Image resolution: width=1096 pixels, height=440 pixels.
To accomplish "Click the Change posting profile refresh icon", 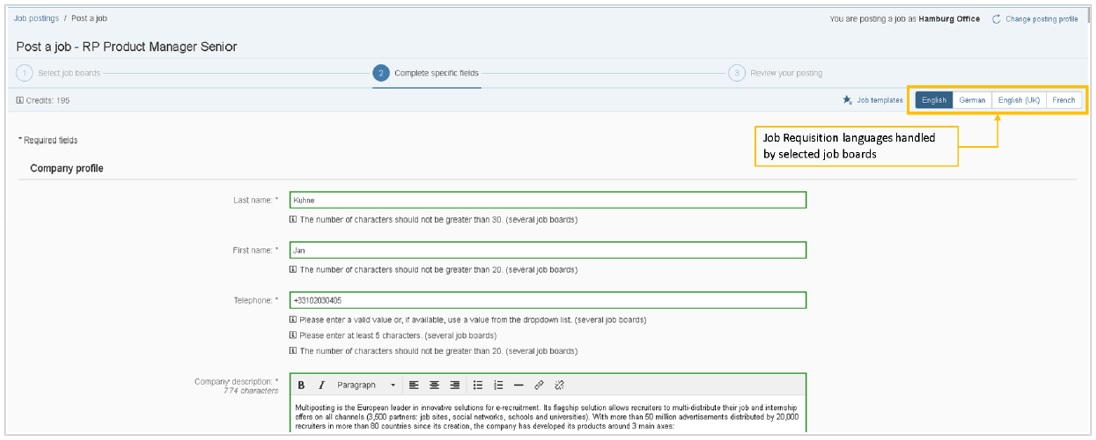I will click(x=996, y=19).
